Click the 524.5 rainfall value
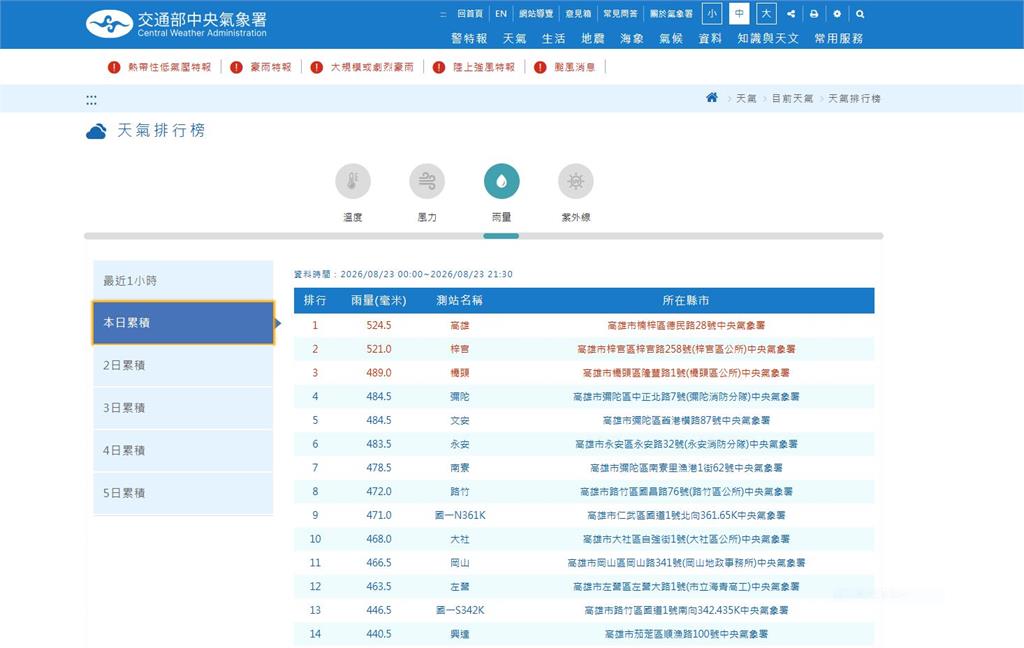The image size is (1024, 648). [x=379, y=325]
